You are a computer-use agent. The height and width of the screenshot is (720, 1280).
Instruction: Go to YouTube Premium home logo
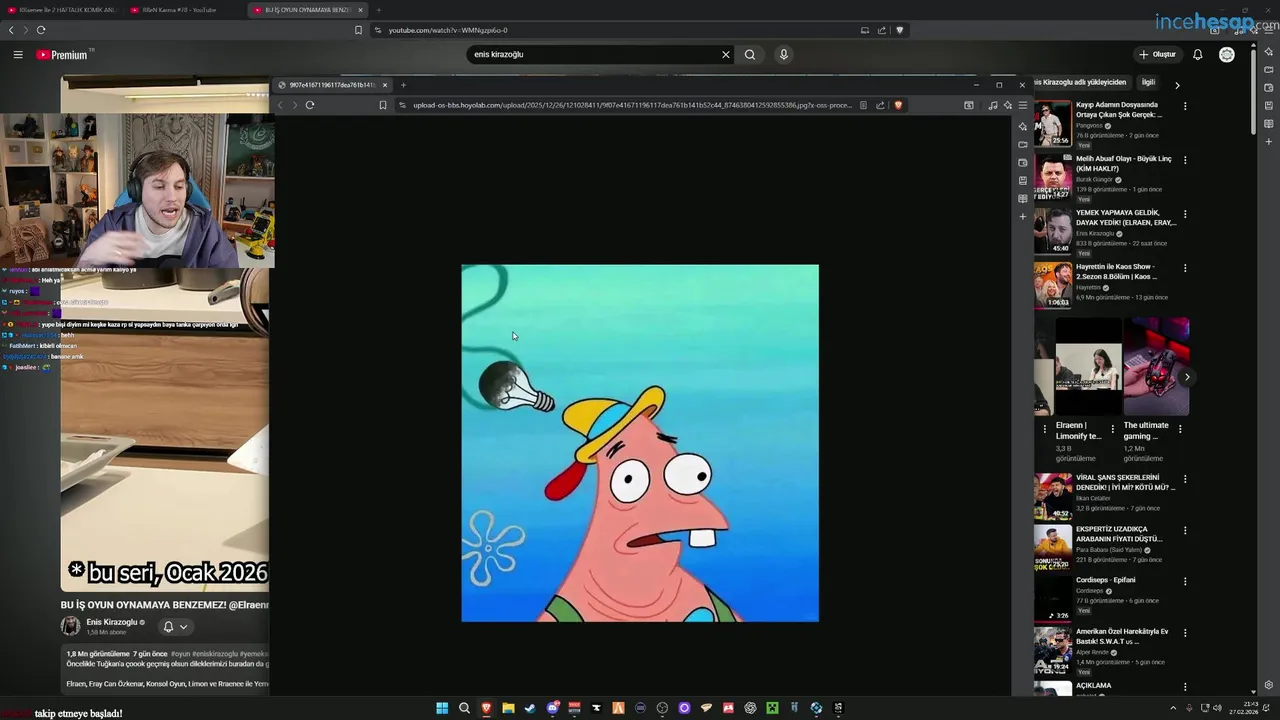(x=62, y=55)
